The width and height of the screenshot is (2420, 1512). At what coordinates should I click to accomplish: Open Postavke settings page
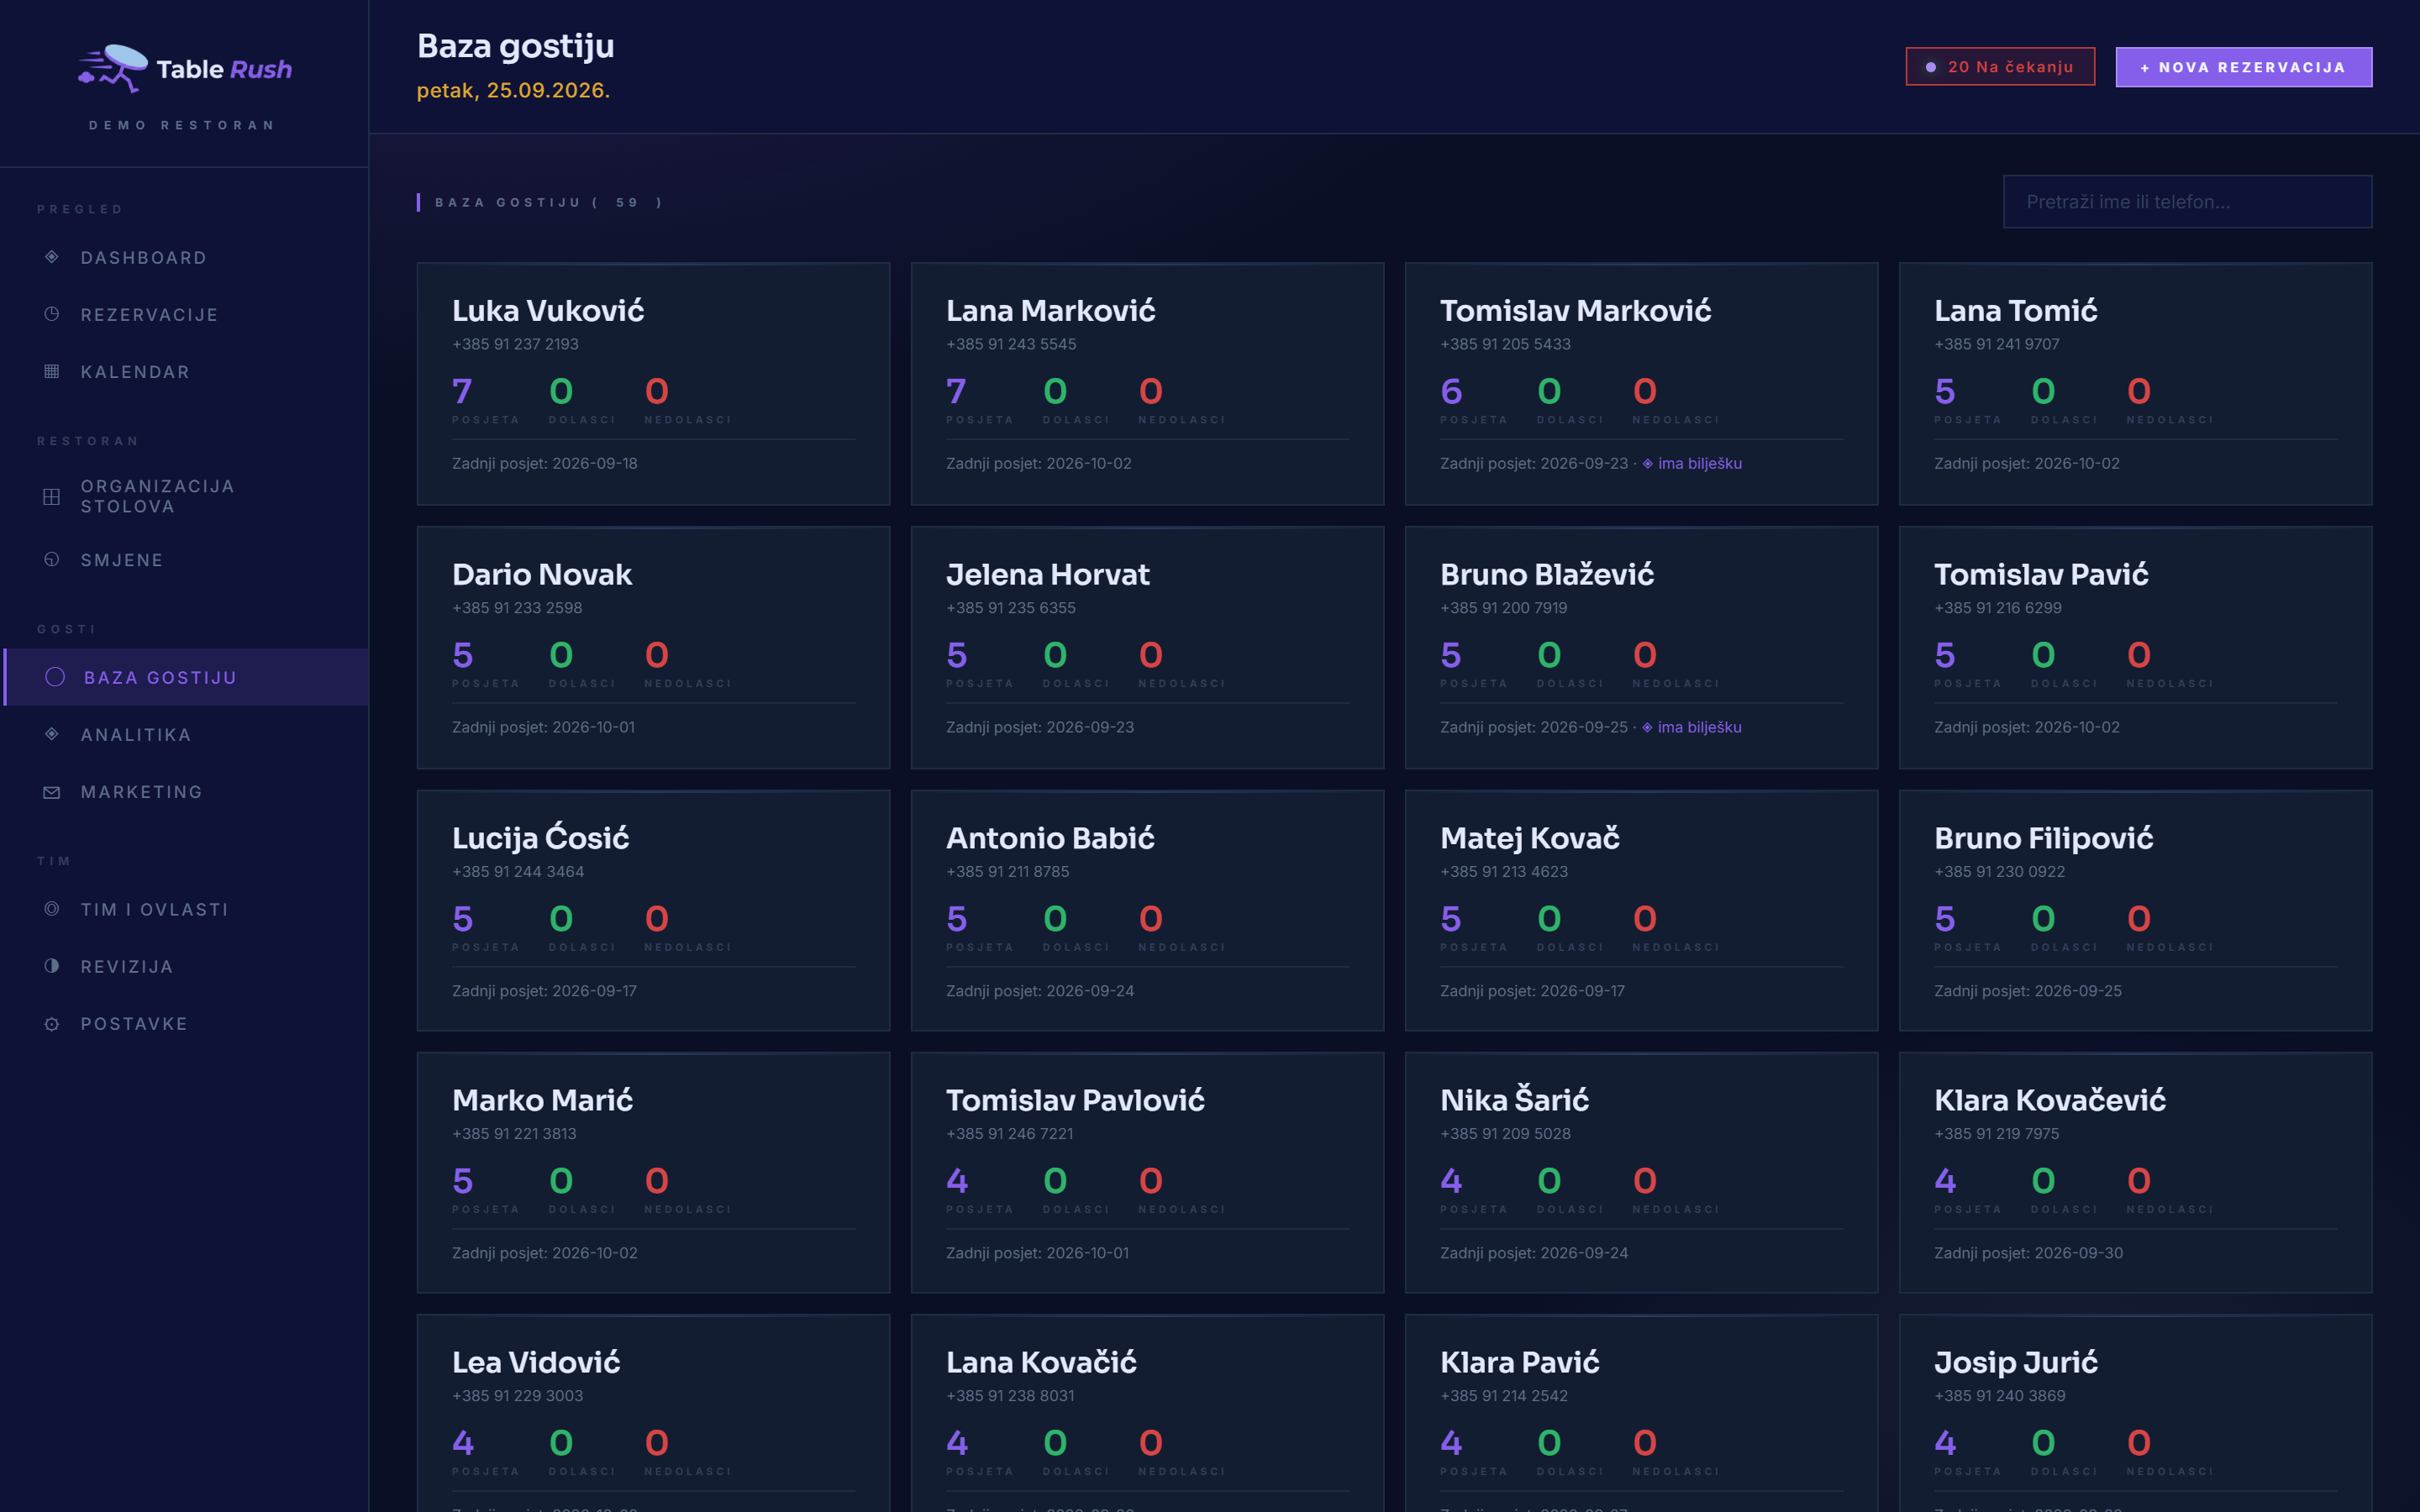pyautogui.click(x=186, y=1024)
